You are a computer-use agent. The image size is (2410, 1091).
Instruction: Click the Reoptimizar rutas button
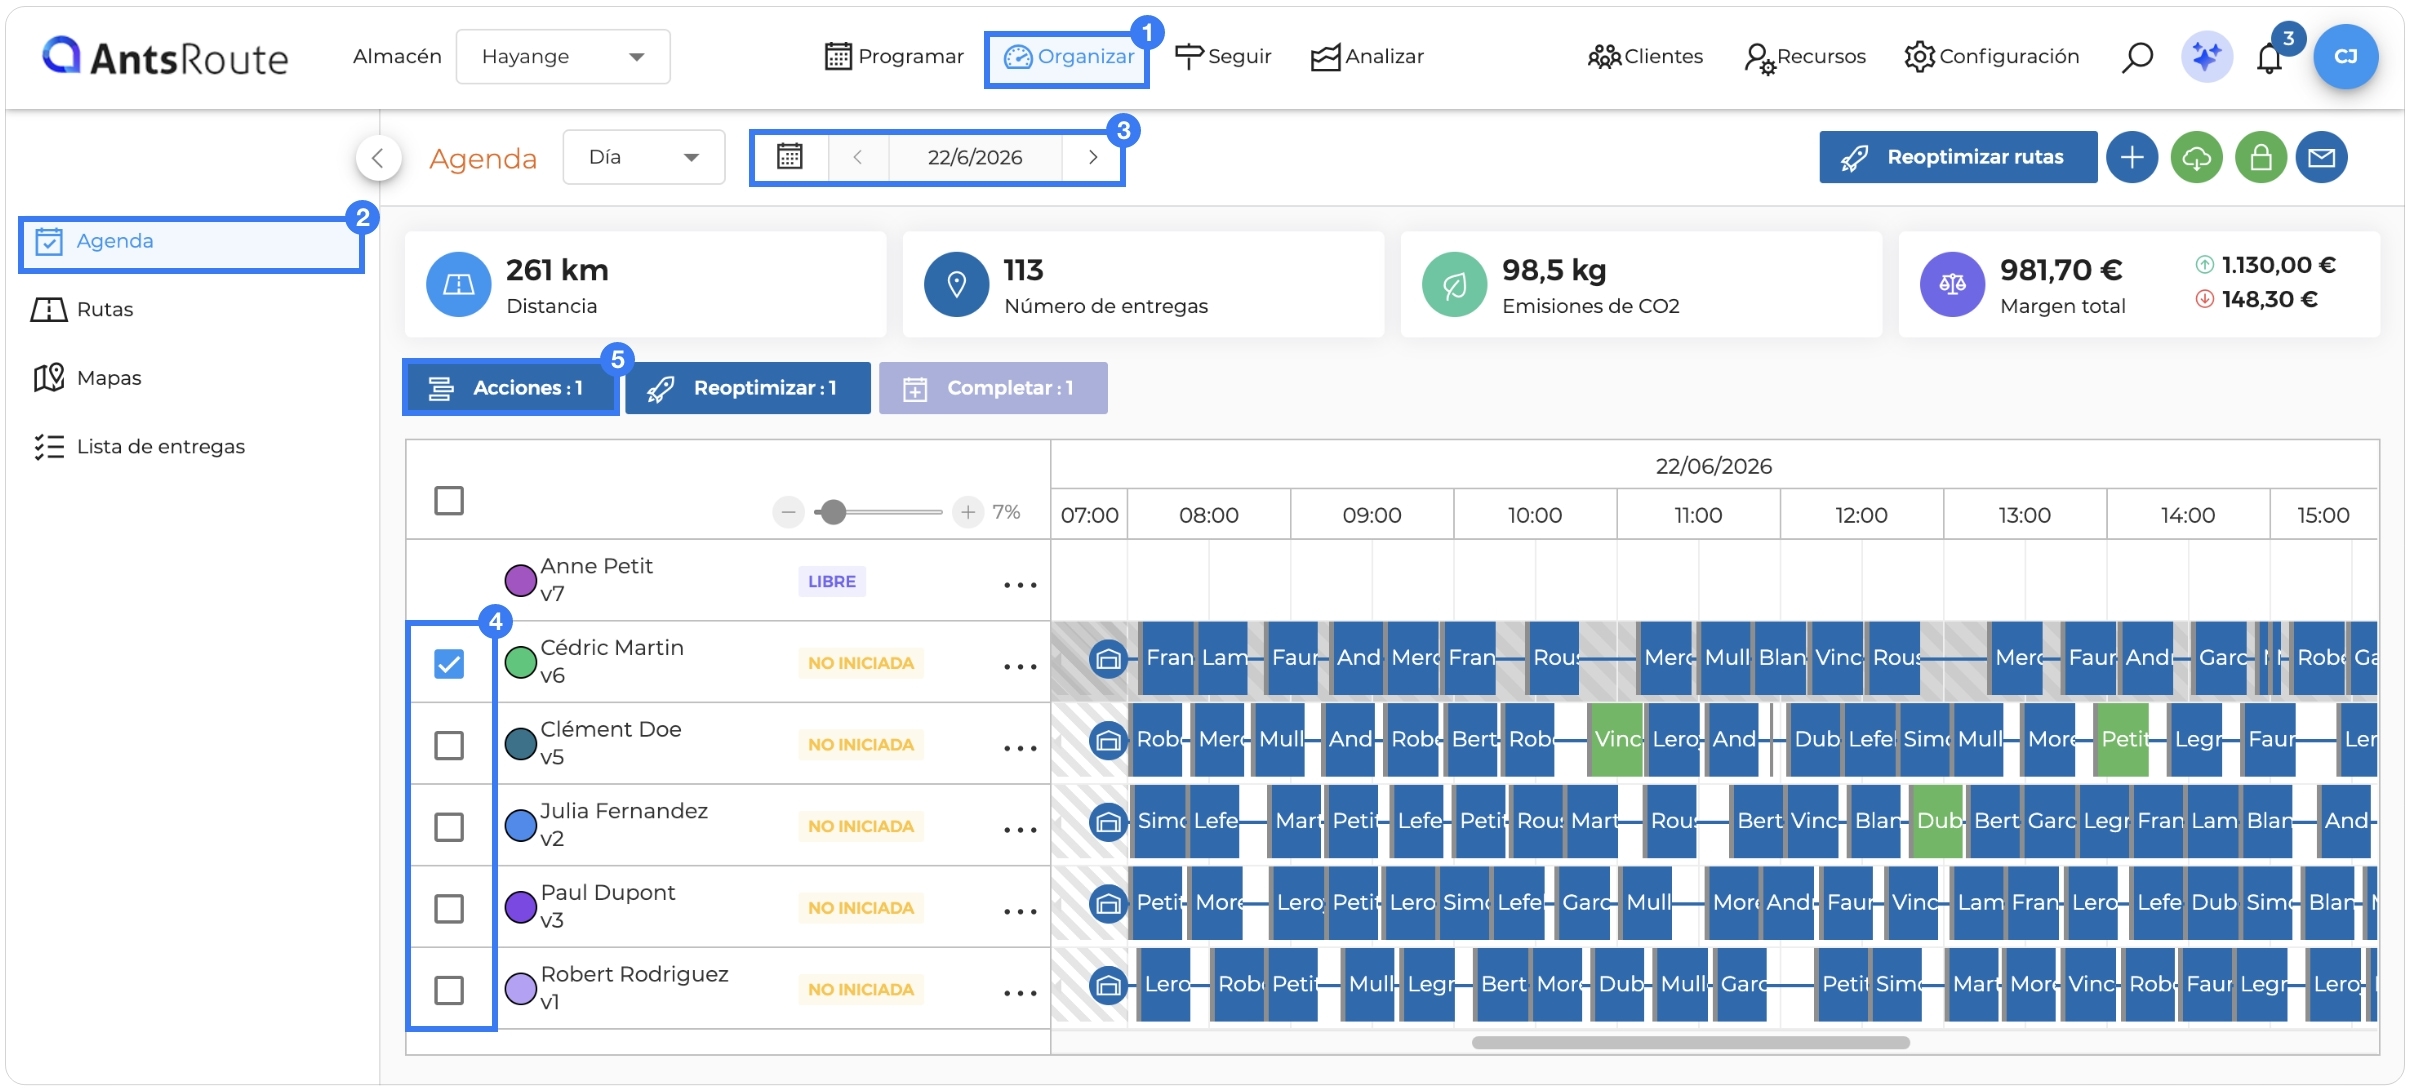pyautogui.click(x=1958, y=157)
